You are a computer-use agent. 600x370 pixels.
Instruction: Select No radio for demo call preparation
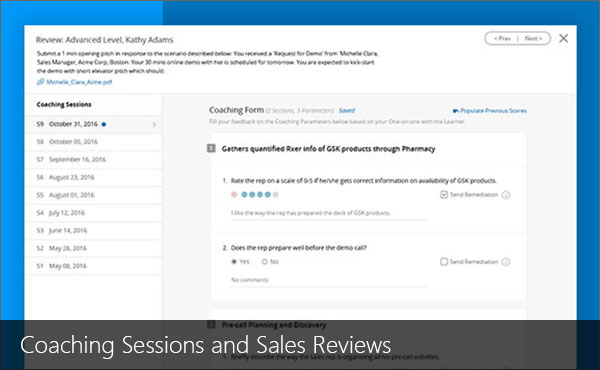coord(264,262)
